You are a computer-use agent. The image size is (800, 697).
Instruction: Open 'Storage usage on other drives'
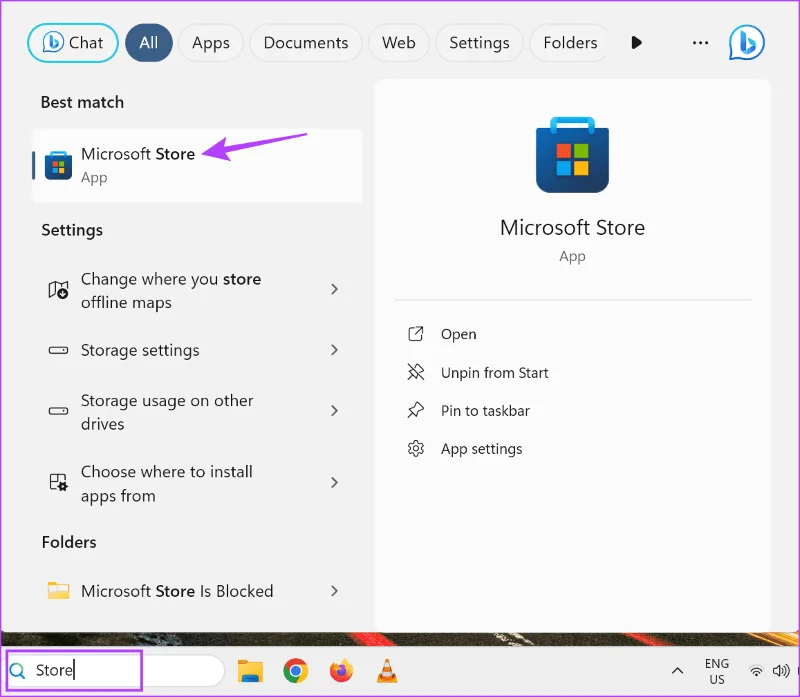click(197, 412)
